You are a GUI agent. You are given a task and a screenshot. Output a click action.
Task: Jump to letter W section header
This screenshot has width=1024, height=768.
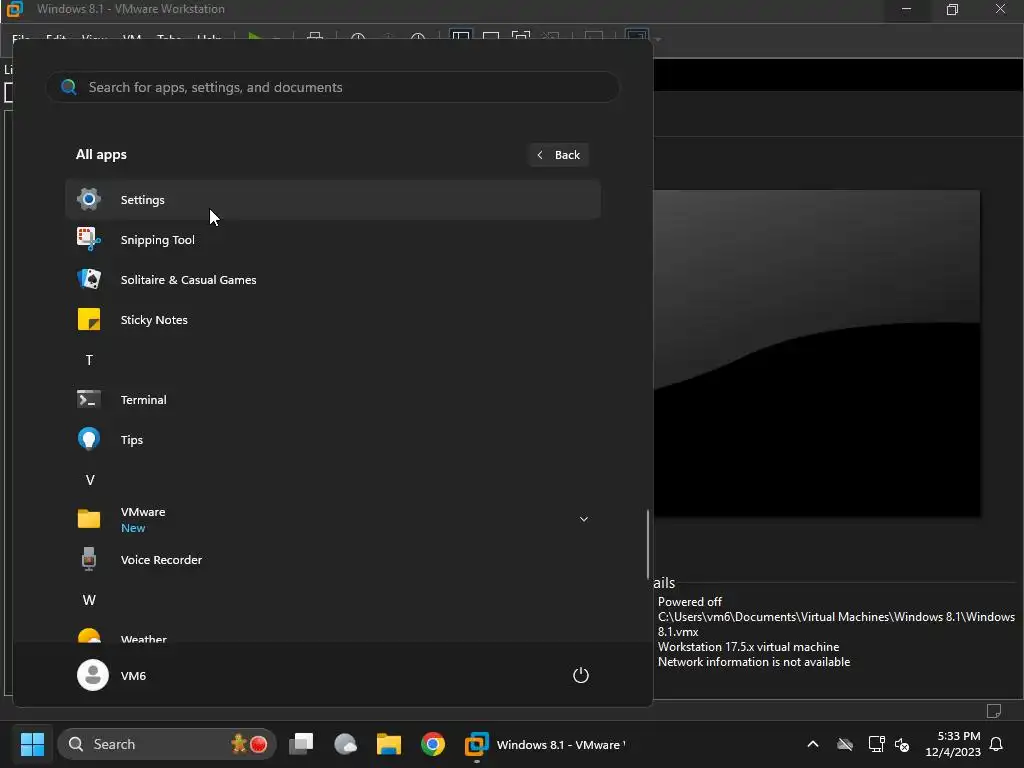coord(89,600)
